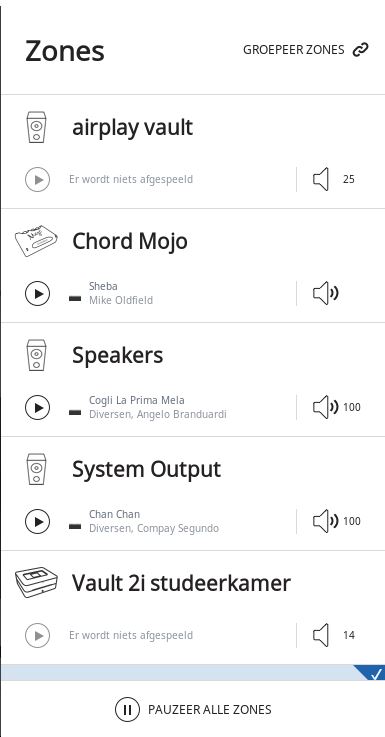Click System Output speaker icon

(36, 469)
